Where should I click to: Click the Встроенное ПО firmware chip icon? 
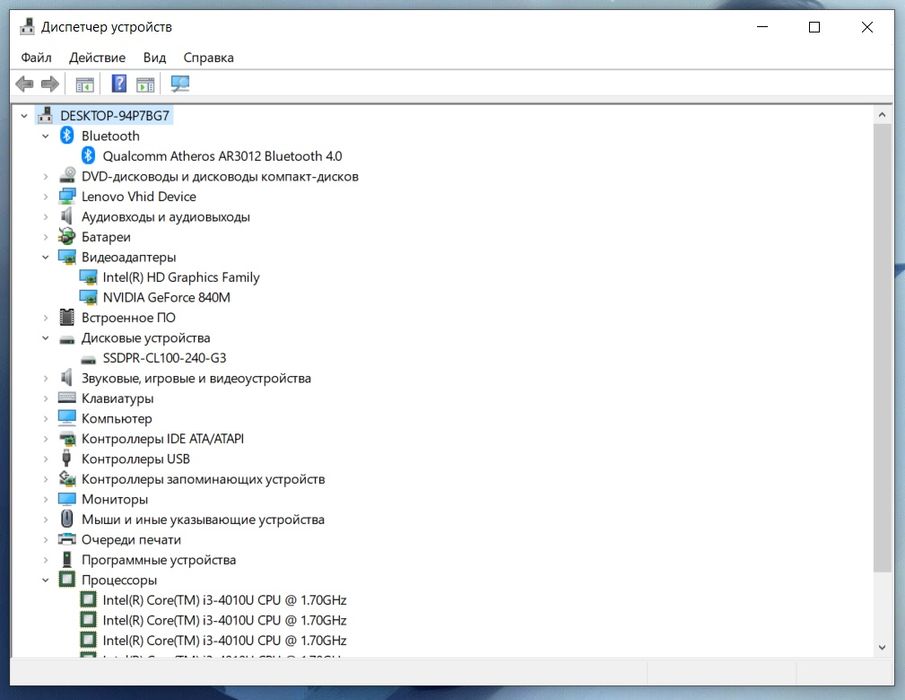tap(67, 317)
